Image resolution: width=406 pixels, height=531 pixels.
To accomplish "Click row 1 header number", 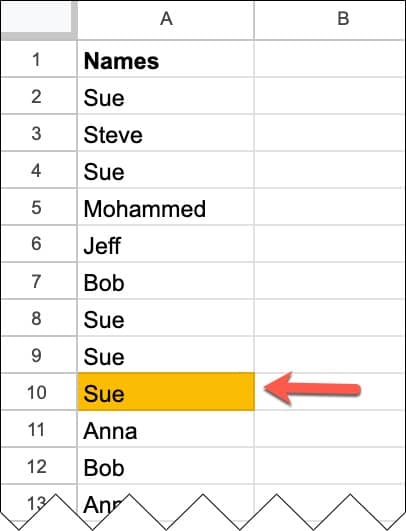I will point(39,59).
